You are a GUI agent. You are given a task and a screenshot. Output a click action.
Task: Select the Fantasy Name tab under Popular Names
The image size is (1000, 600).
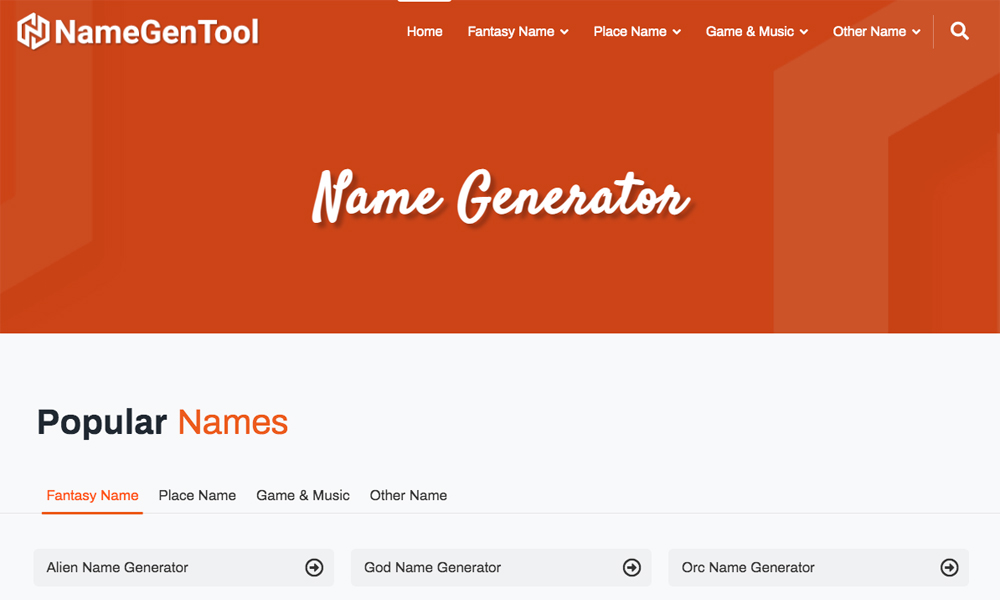[x=92, y=495]
